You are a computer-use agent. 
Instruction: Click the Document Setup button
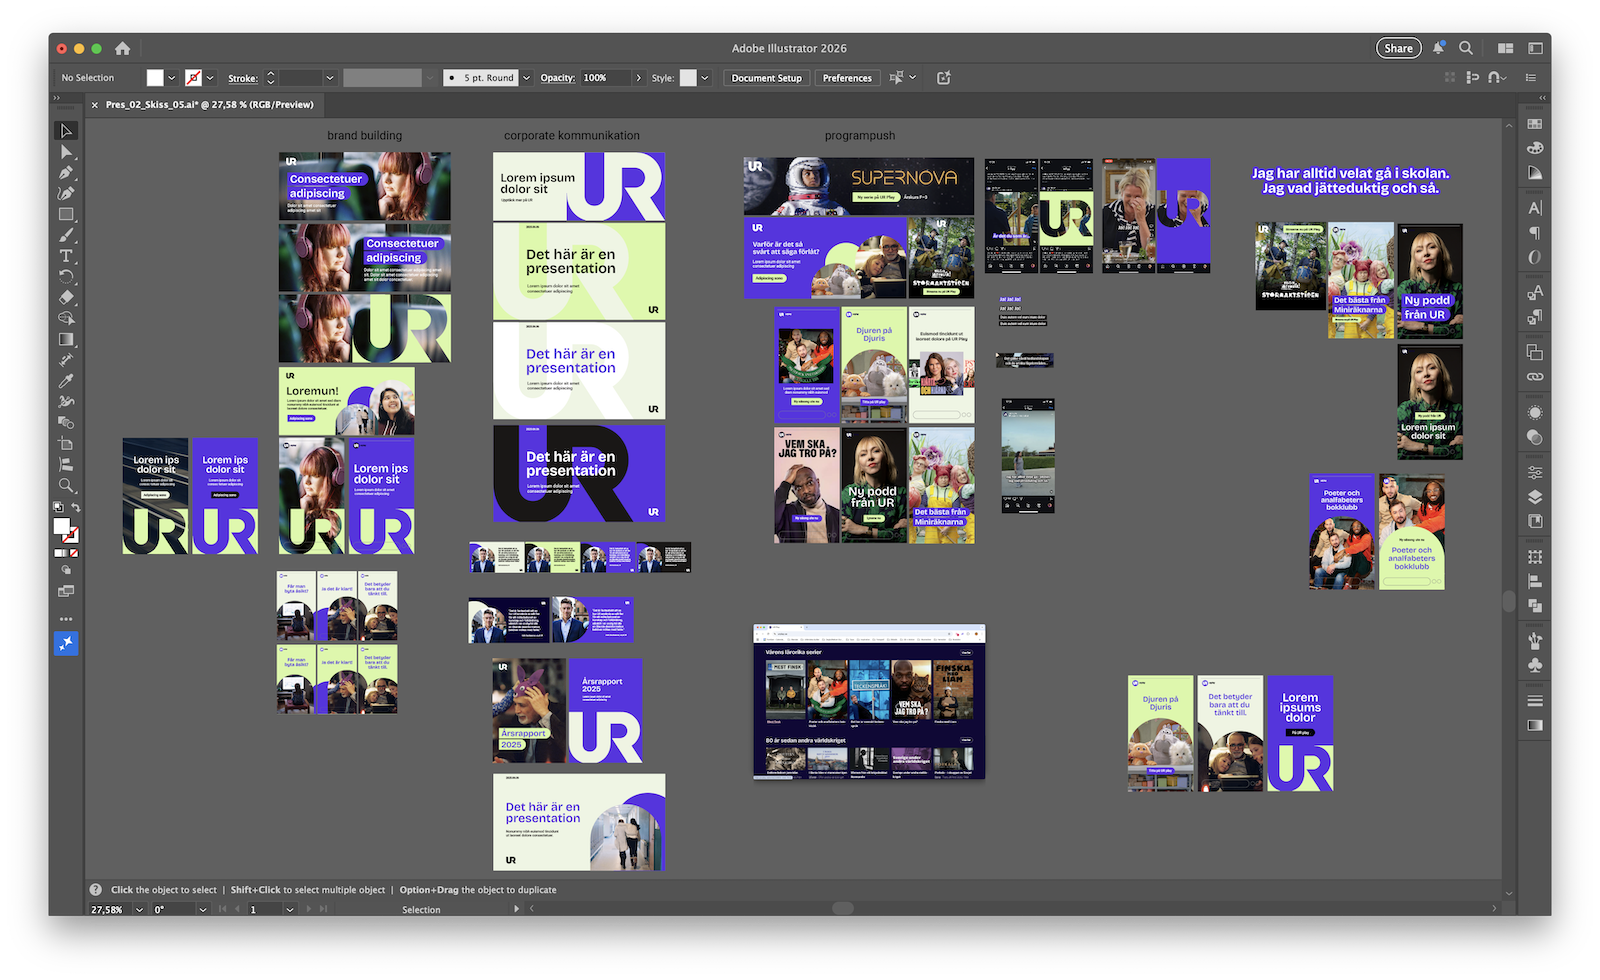click(766, 78)
